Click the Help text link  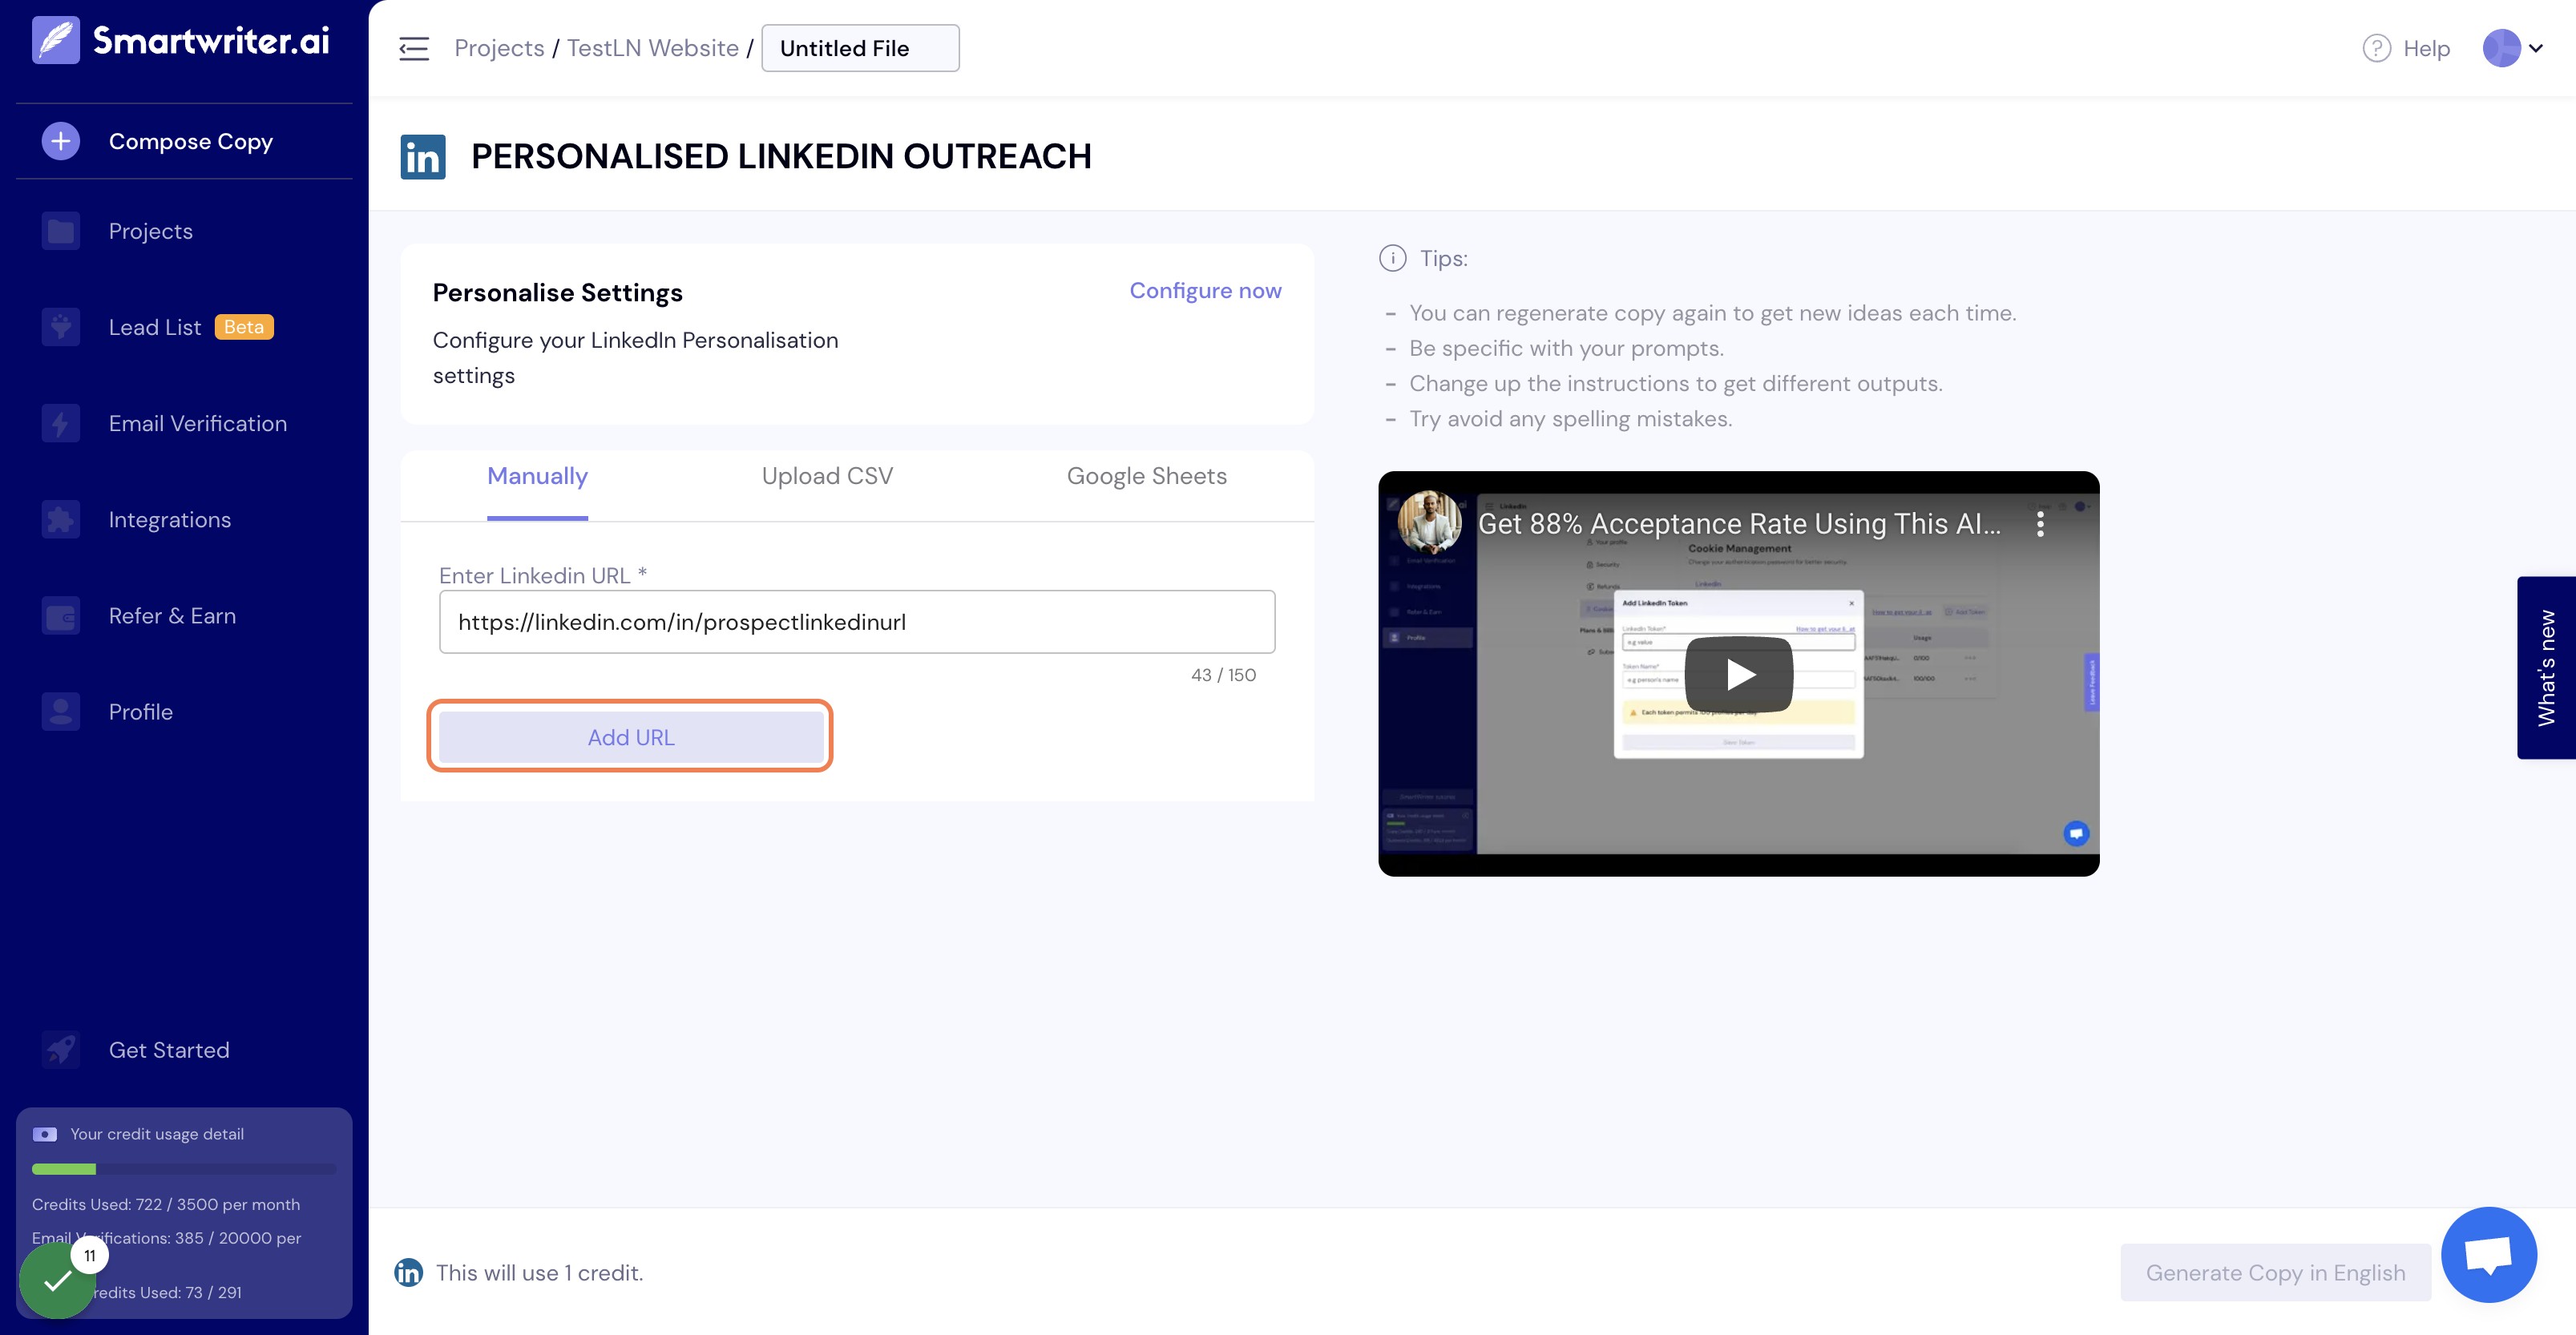pyautogui.click(x=2426, y=48)
